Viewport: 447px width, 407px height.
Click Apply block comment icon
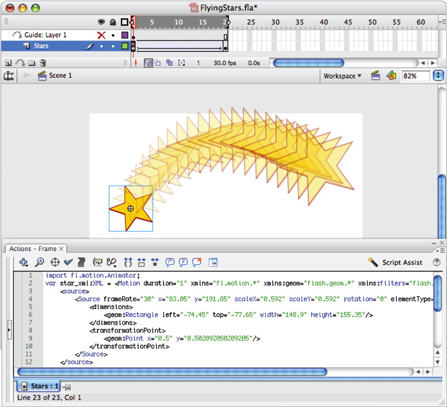coord(170,262)
